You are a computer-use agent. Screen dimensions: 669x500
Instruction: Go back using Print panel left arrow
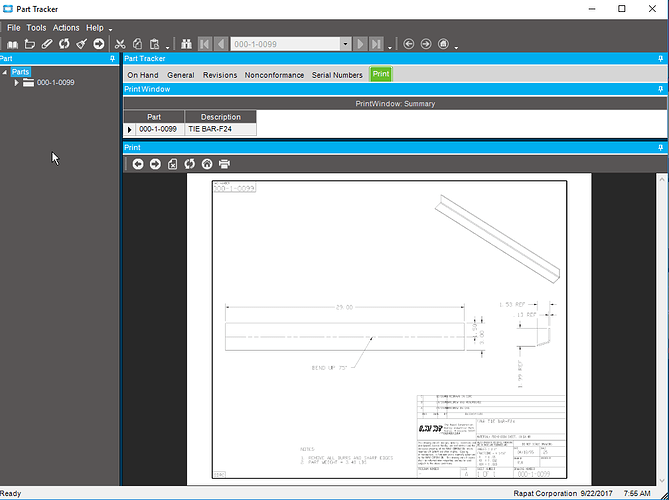click(x=138, y=164)
